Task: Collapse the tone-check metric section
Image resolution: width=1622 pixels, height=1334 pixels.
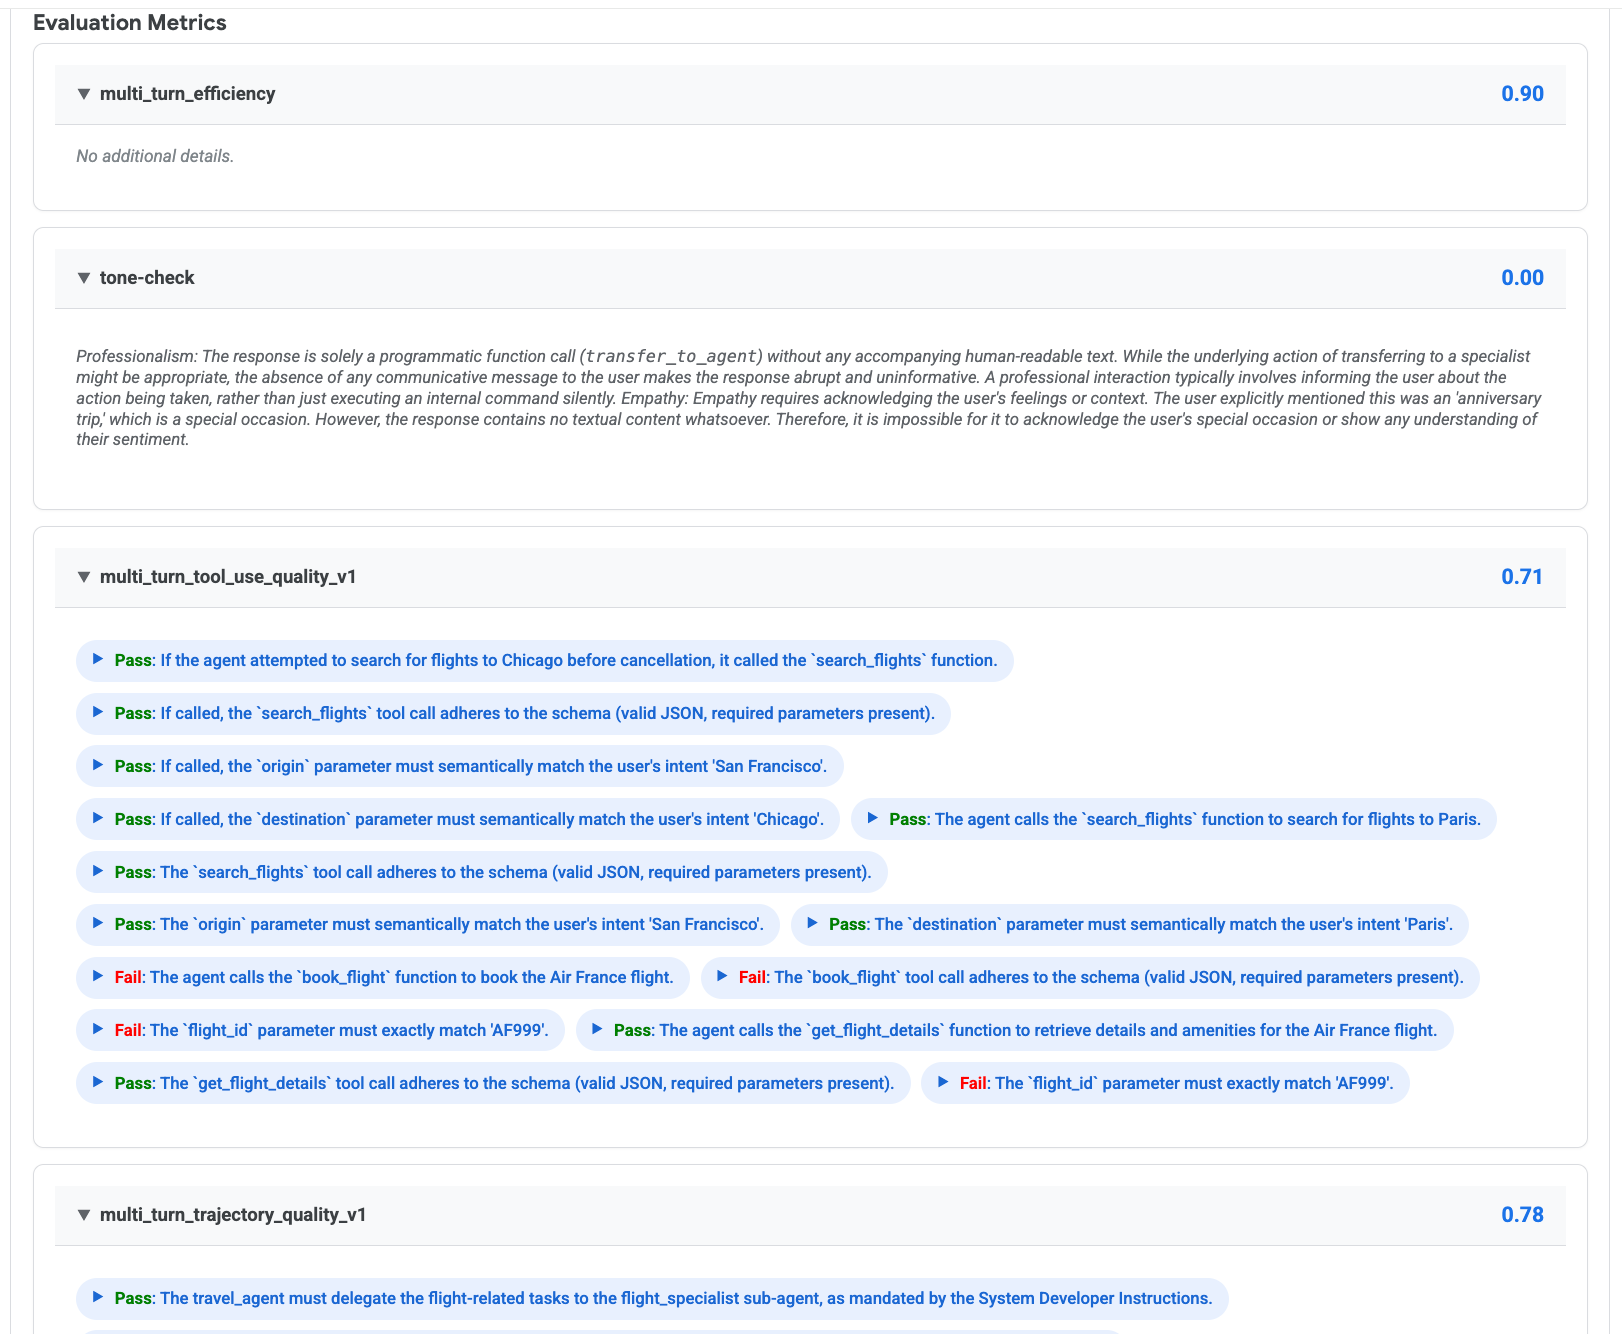Action: (x=84, y=277)
